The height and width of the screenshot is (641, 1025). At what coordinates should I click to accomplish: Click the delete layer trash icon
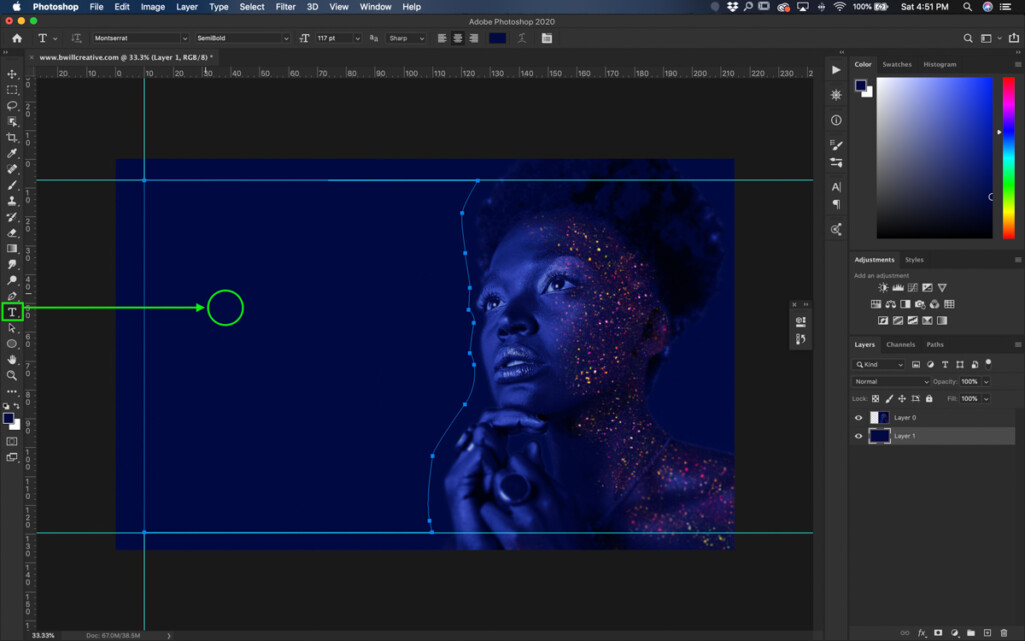pos(1004,633)
